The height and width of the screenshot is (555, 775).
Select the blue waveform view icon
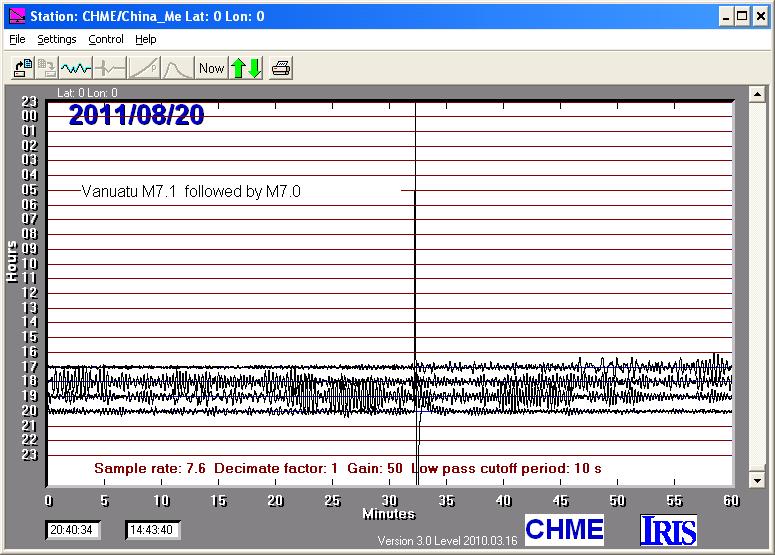coord(76,68)
